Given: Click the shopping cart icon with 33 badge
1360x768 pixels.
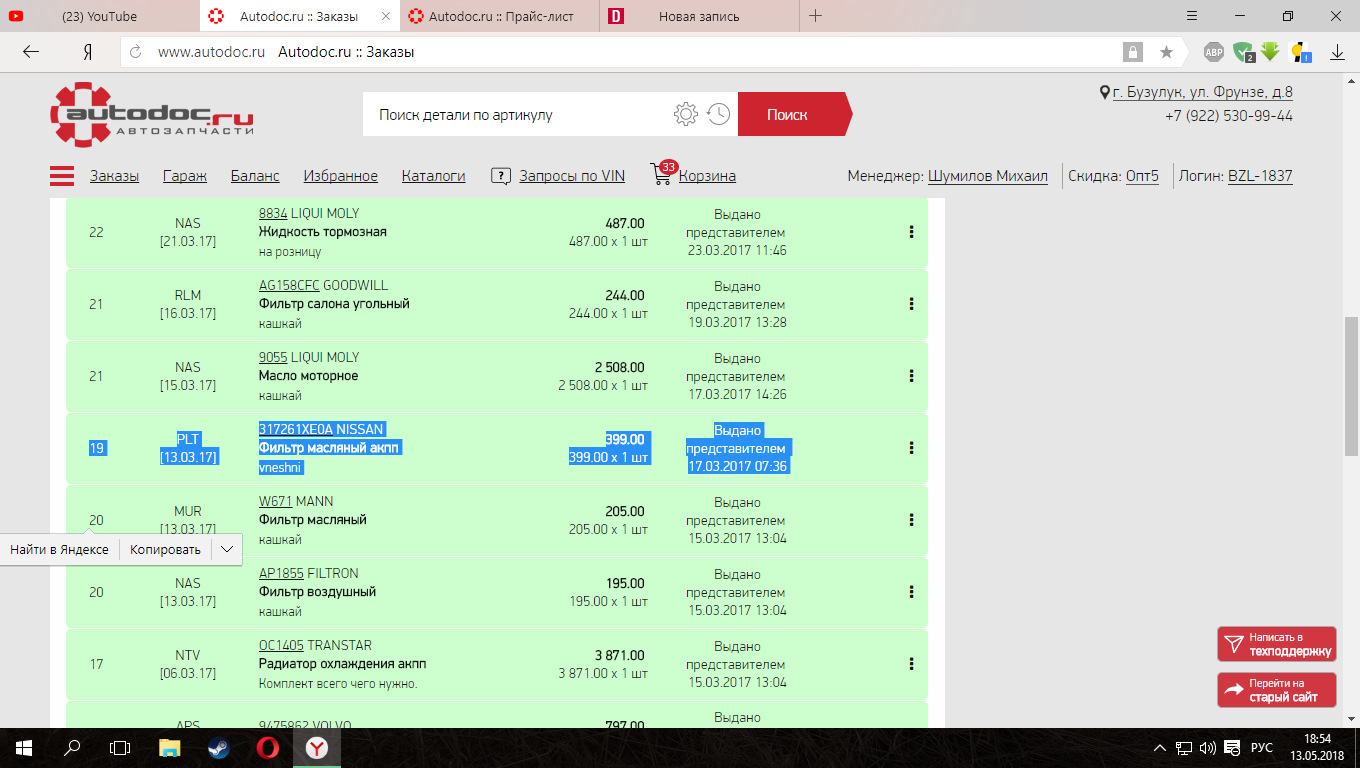Looking at the screenshot, I should pyautogui.click(x=661, y=173).
